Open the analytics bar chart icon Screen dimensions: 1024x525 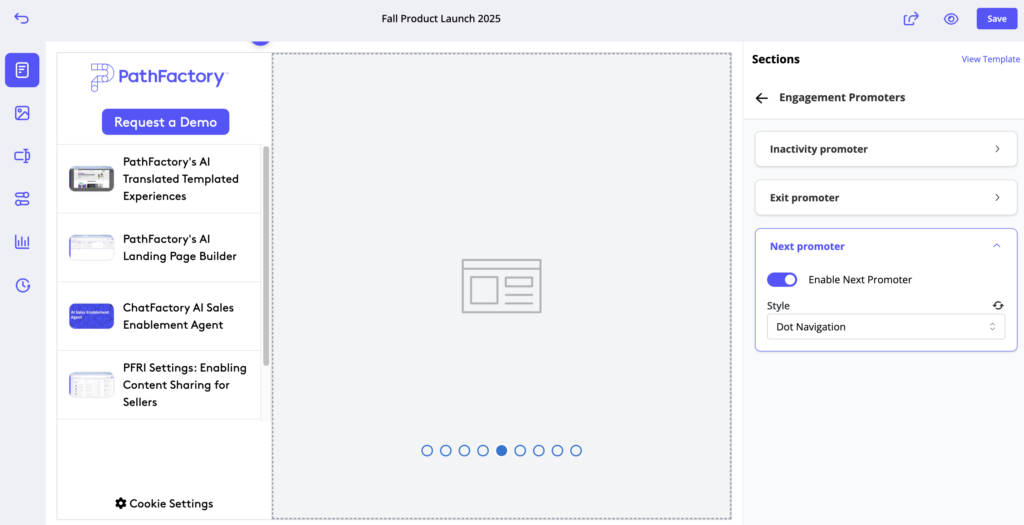22,242
